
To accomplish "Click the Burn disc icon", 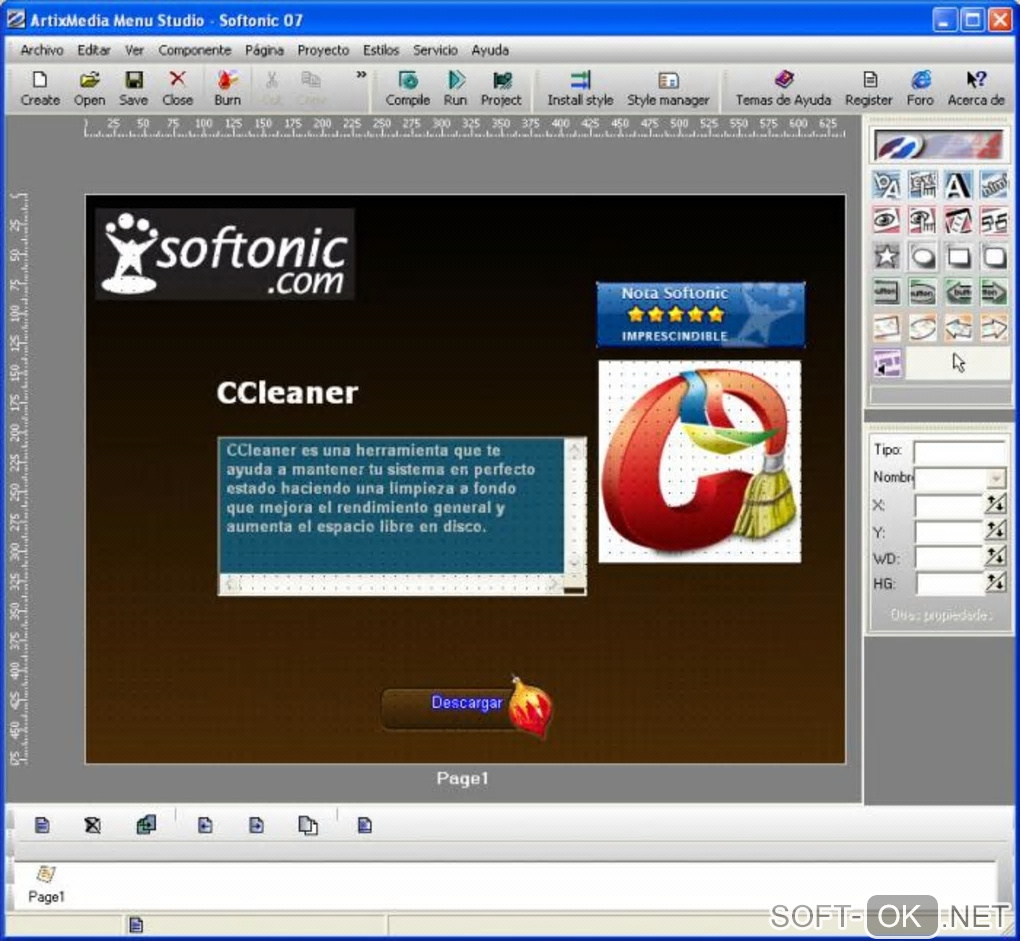I will pyautogui.click(x=227, y=88).
